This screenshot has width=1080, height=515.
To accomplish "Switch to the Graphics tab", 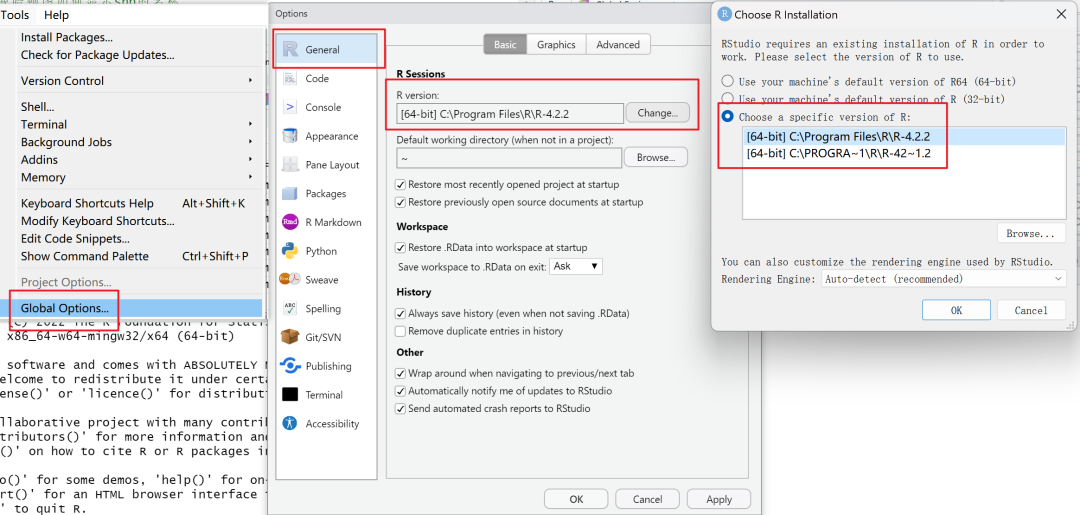I will pyautogui.click(x=556, y=44).
